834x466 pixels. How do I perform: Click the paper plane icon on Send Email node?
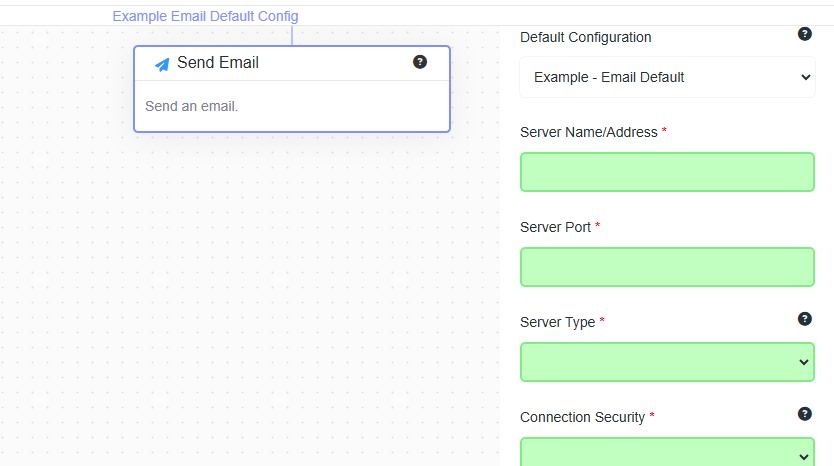(x=162, y=64)
